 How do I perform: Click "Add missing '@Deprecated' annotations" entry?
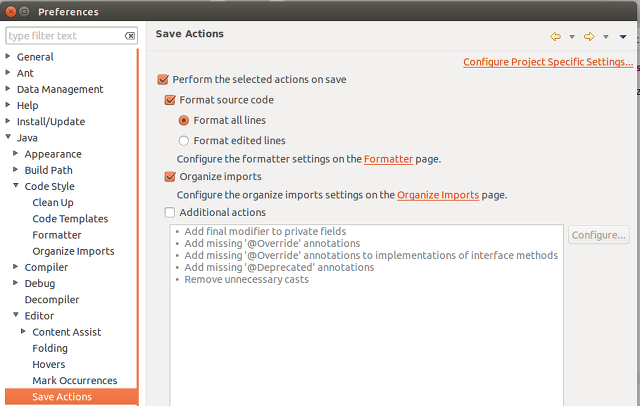click(279, 267)
